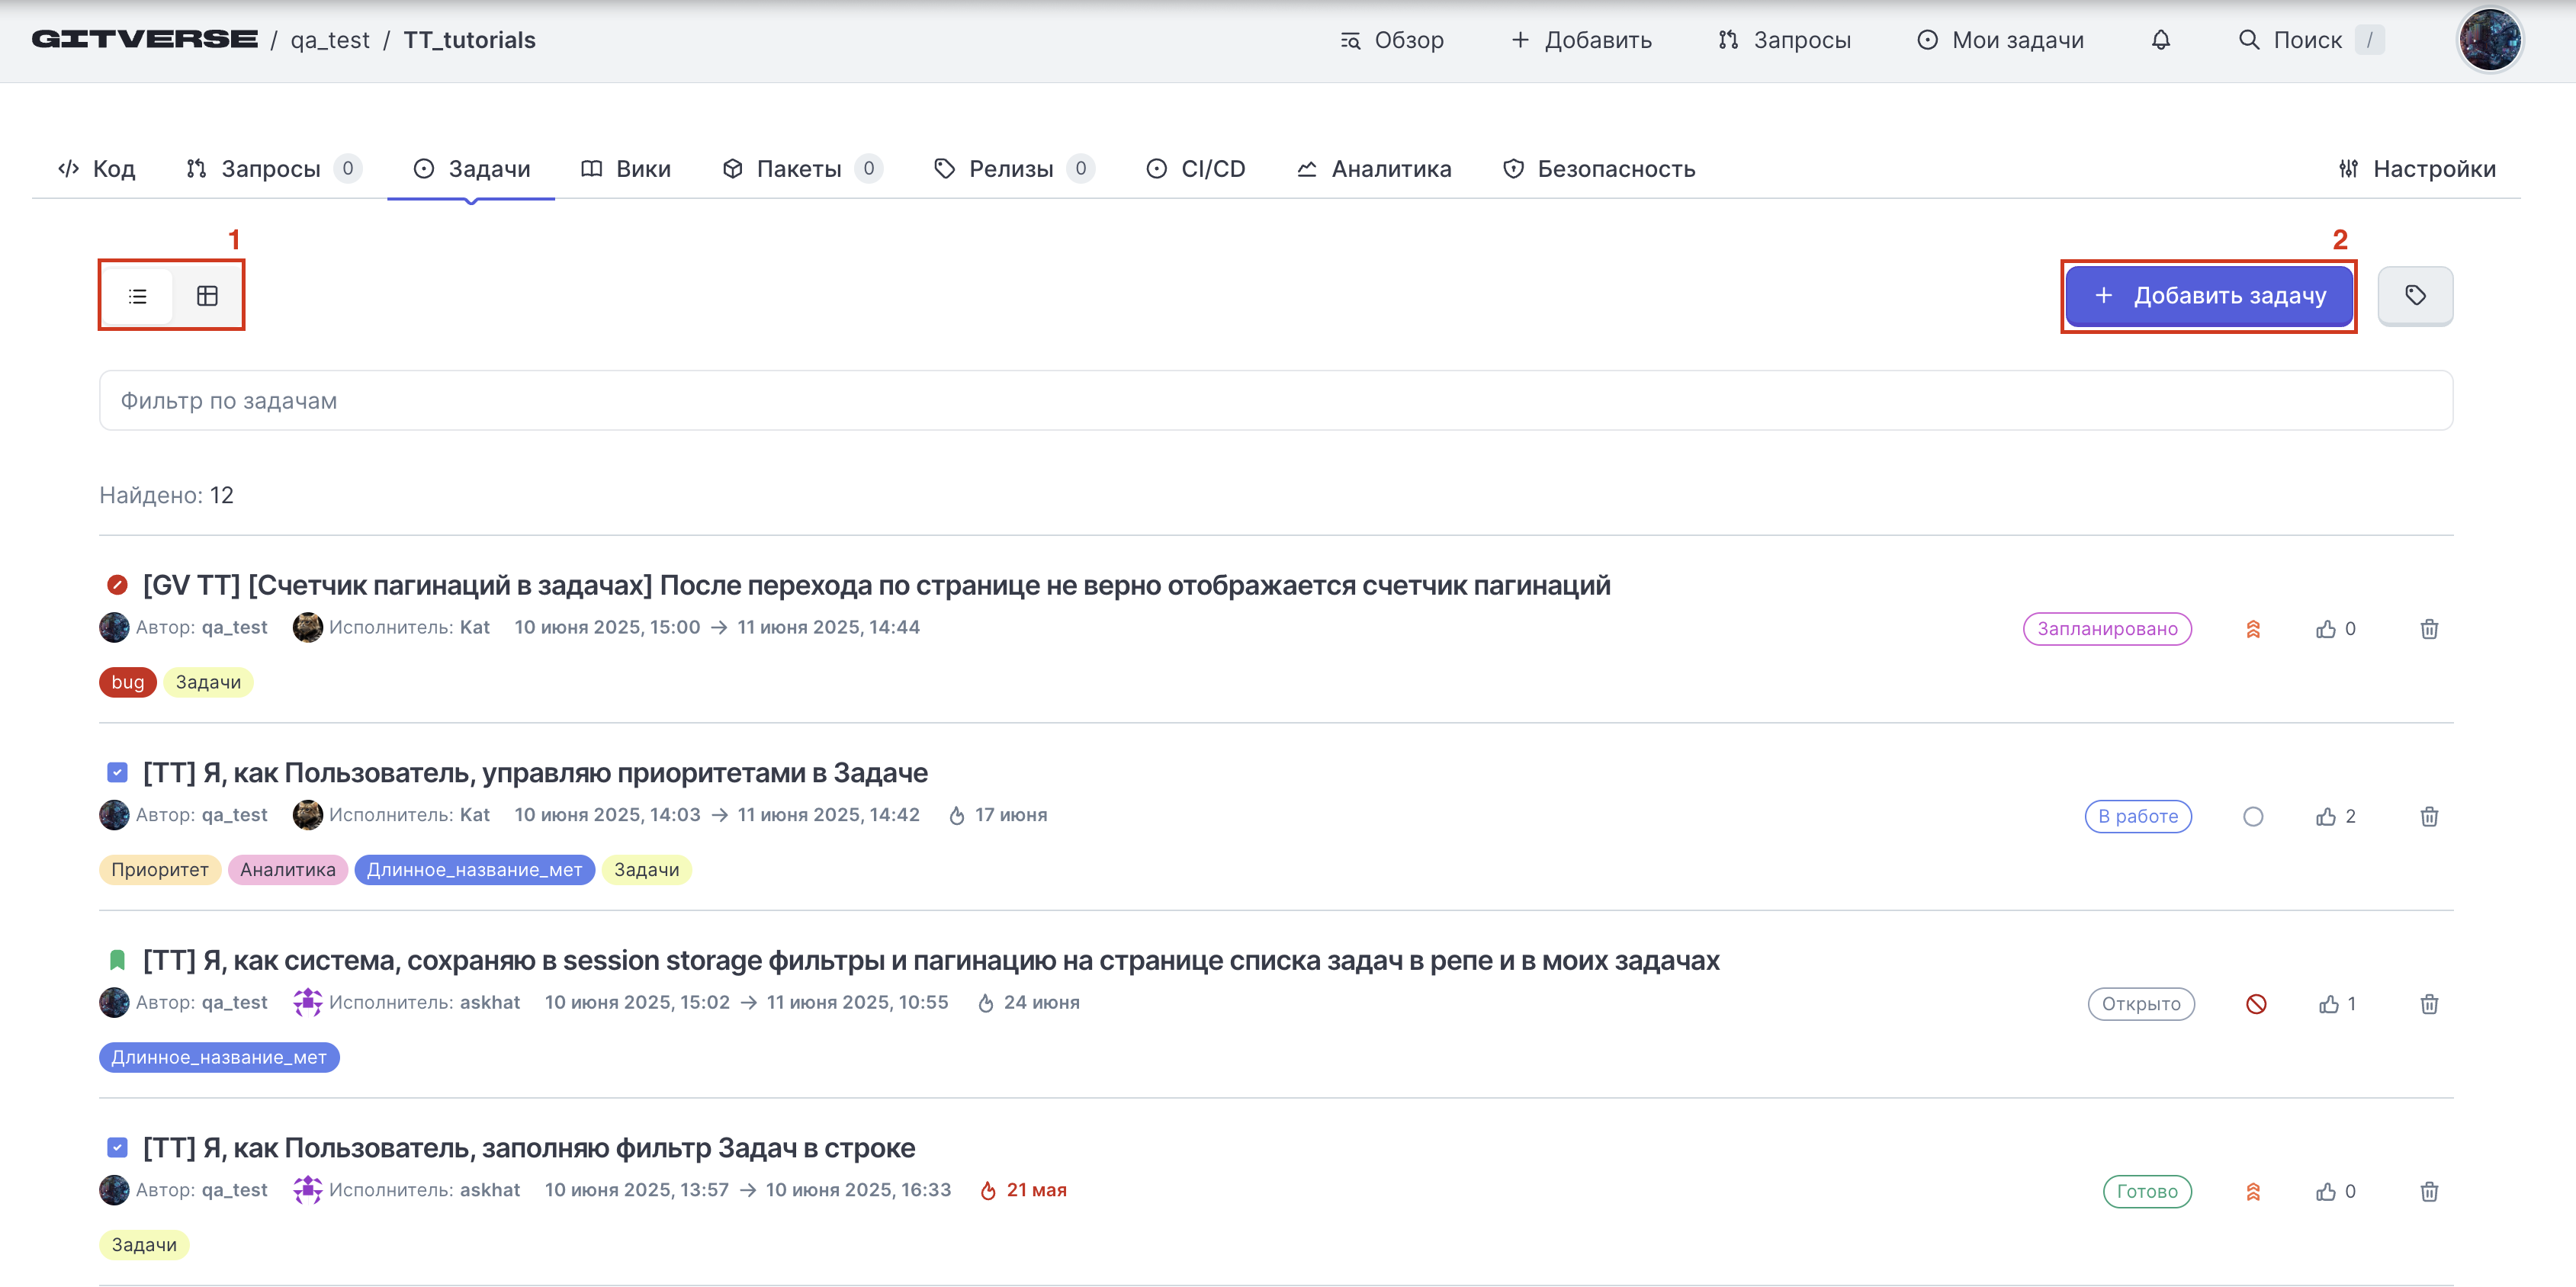This screenshot has width=2576, height=1287.
Task: Open the CI/CD tab
Action: [1195, 169]
